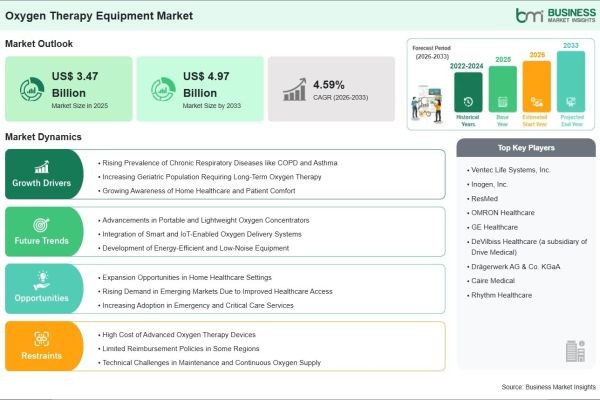Click the DeVilbiss Healthcare entry
600x400 pixels.
pos(527,247)
